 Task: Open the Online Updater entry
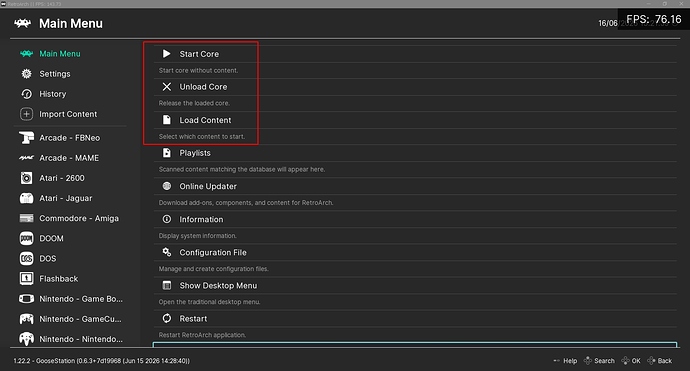coord(415,186)
